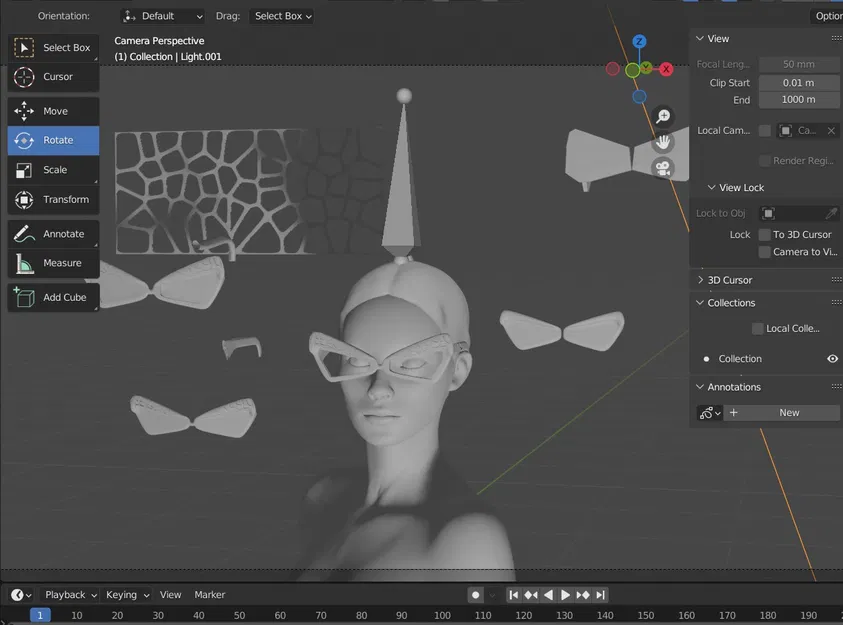This screenshot has height=625, width=843.
Task: Click the Add Cube tool
Action: click(53, 297)
